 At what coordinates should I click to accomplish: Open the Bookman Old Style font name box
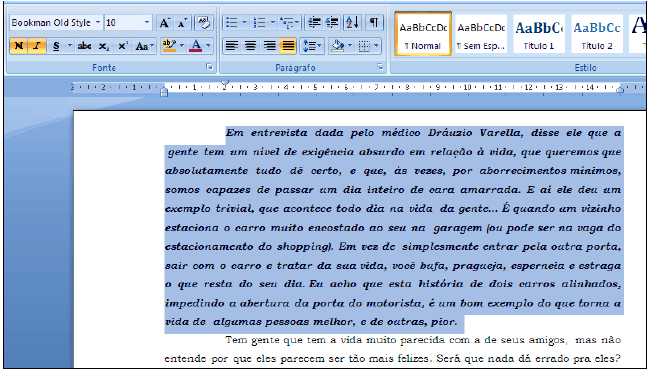[56, 23]
